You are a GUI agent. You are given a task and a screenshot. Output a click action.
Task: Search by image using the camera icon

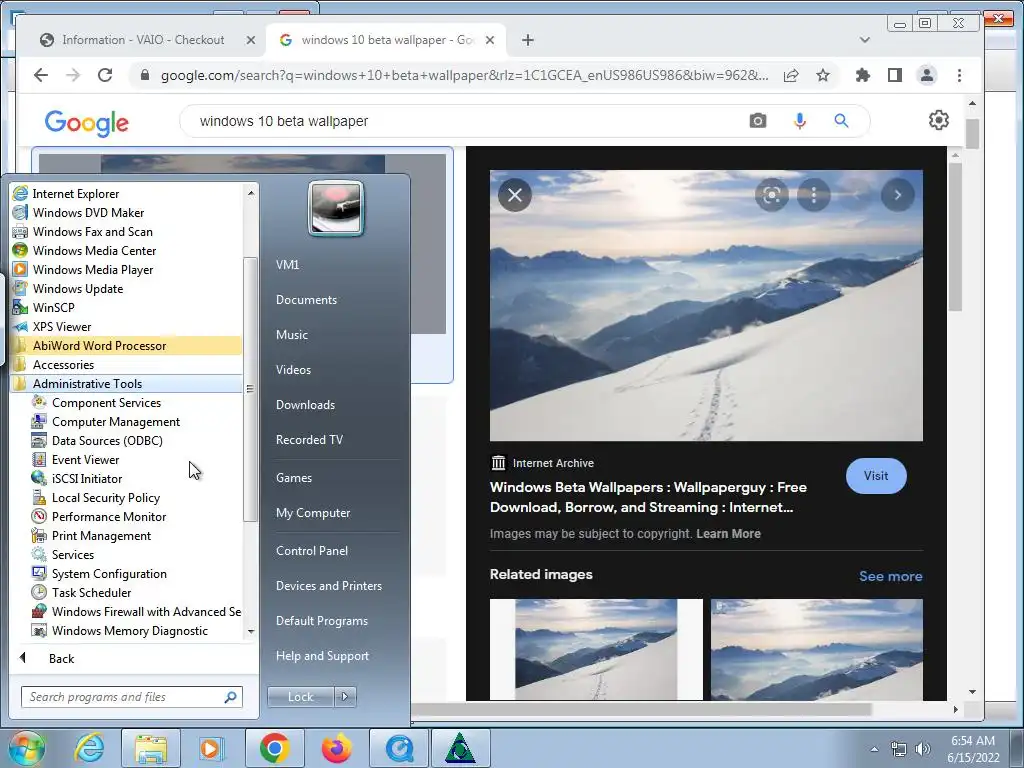pyautogui.click(x=758, y=121)
